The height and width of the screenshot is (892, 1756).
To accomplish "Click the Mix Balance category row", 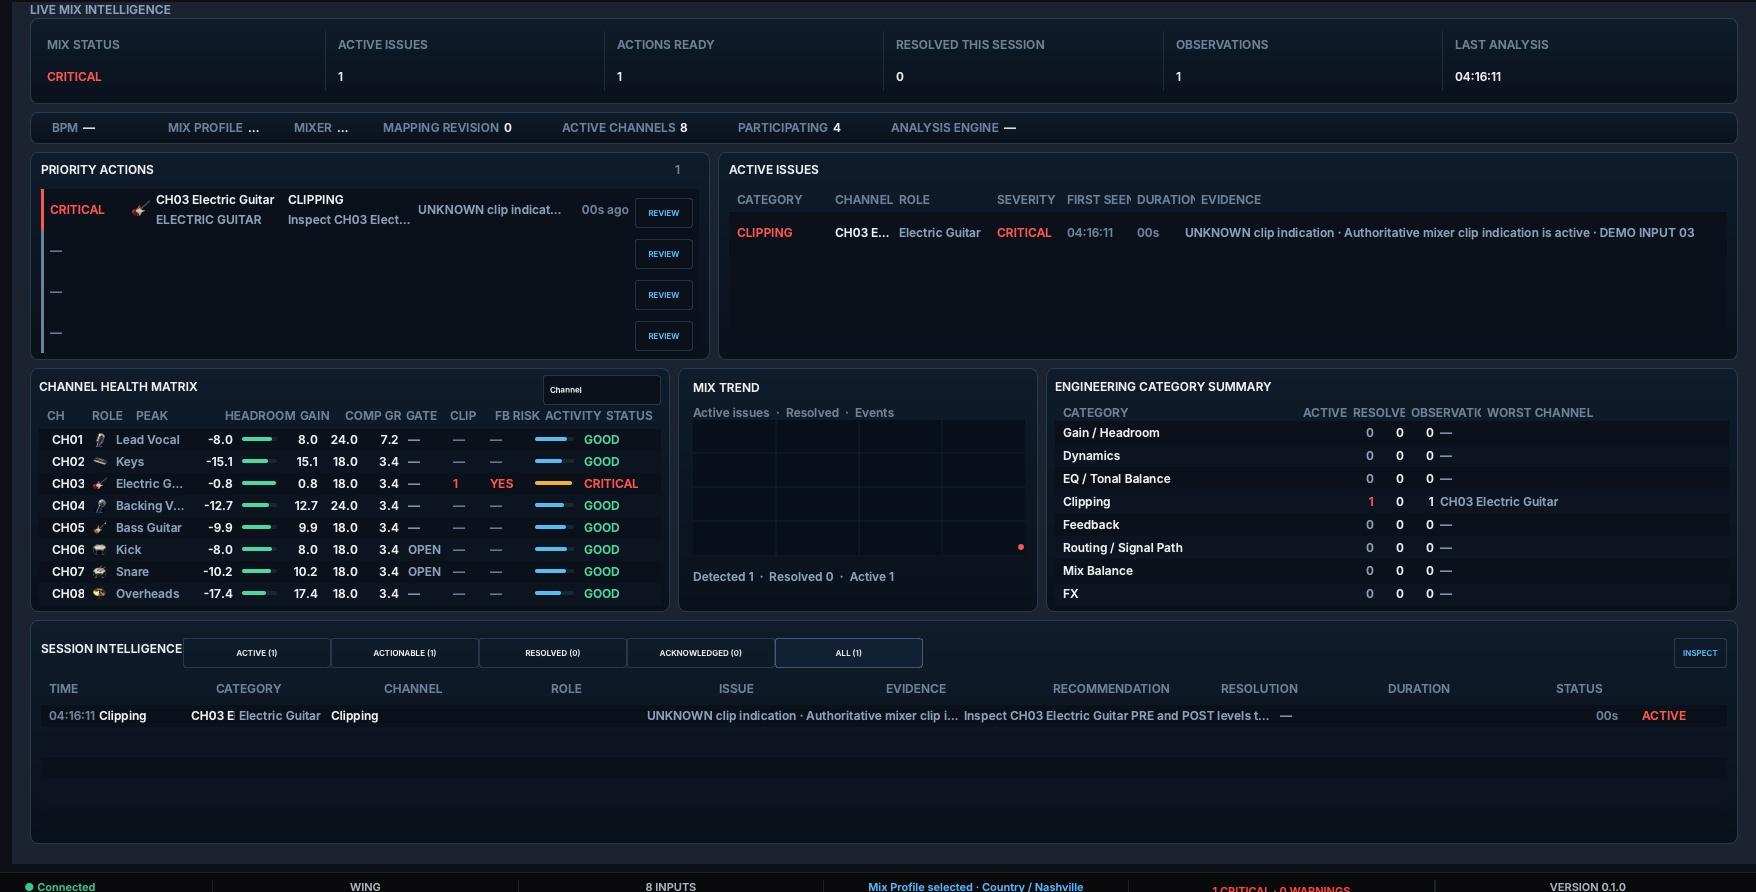I will point(1391,571).
